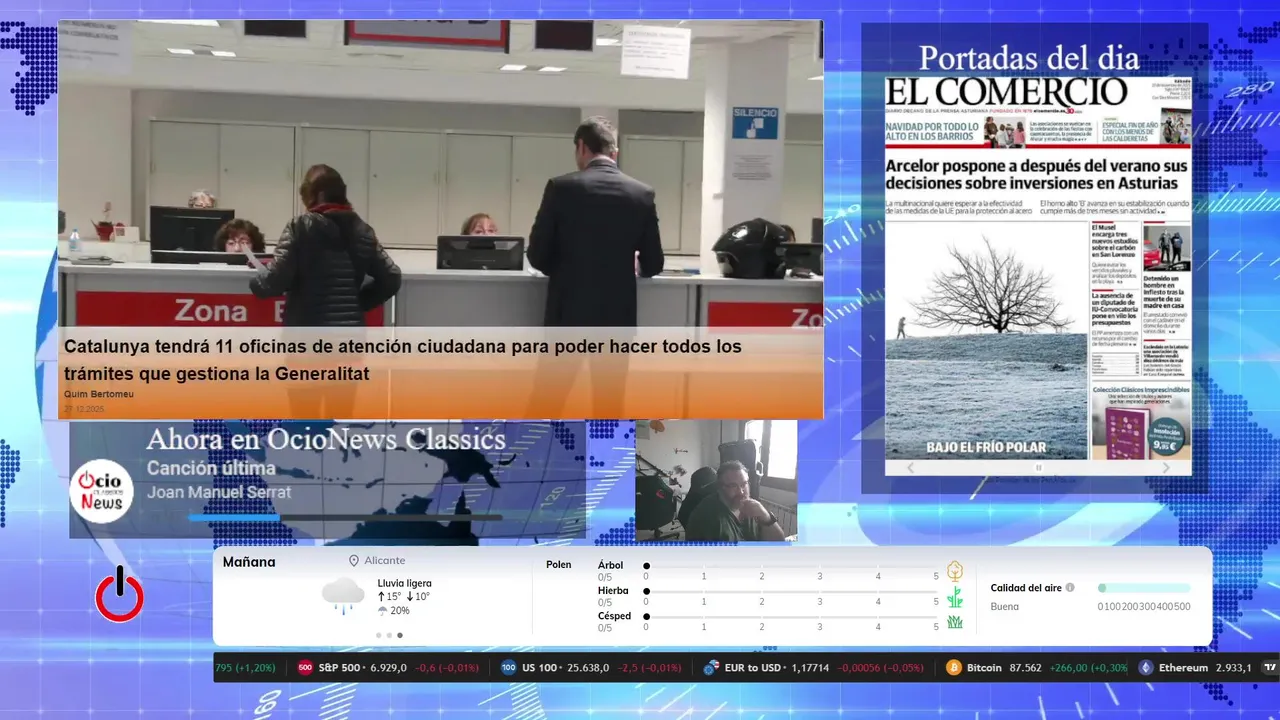Screen dimensions: 1280x720
Task: Select the active dark weather carousel dot
Action: pos(400,635)
